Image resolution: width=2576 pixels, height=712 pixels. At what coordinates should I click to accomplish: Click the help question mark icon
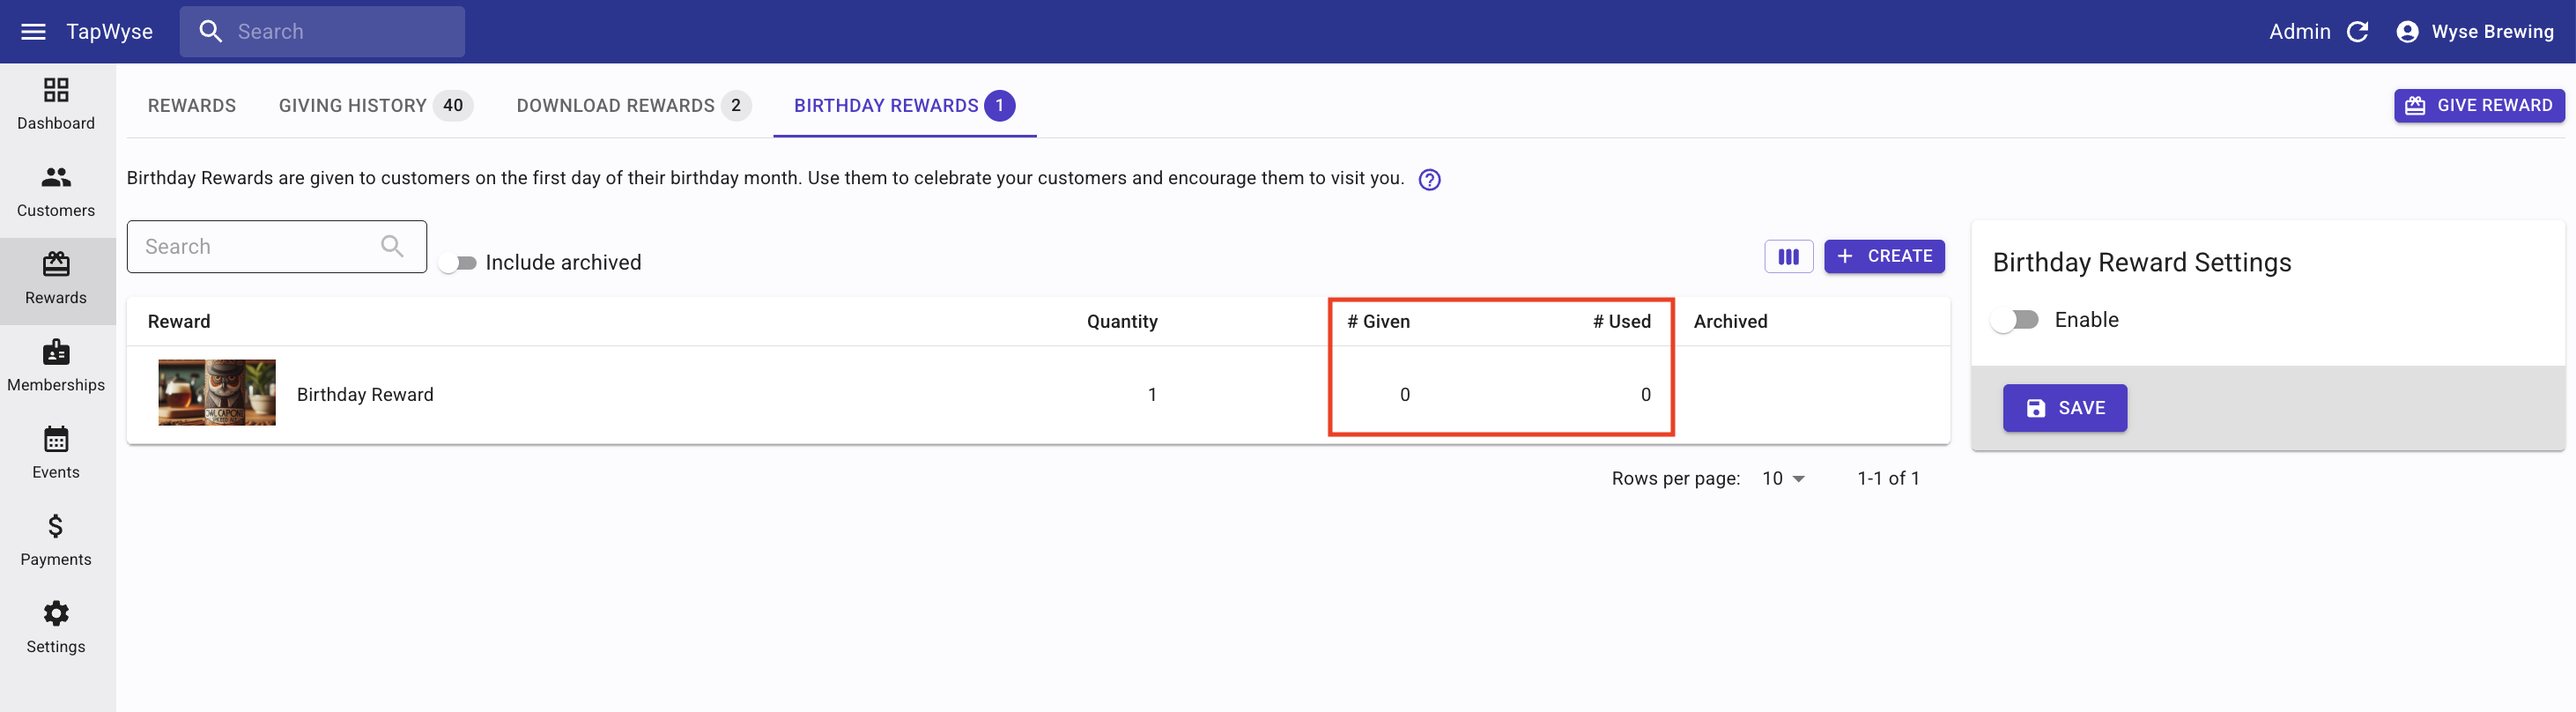click(x=1429, y=180)
